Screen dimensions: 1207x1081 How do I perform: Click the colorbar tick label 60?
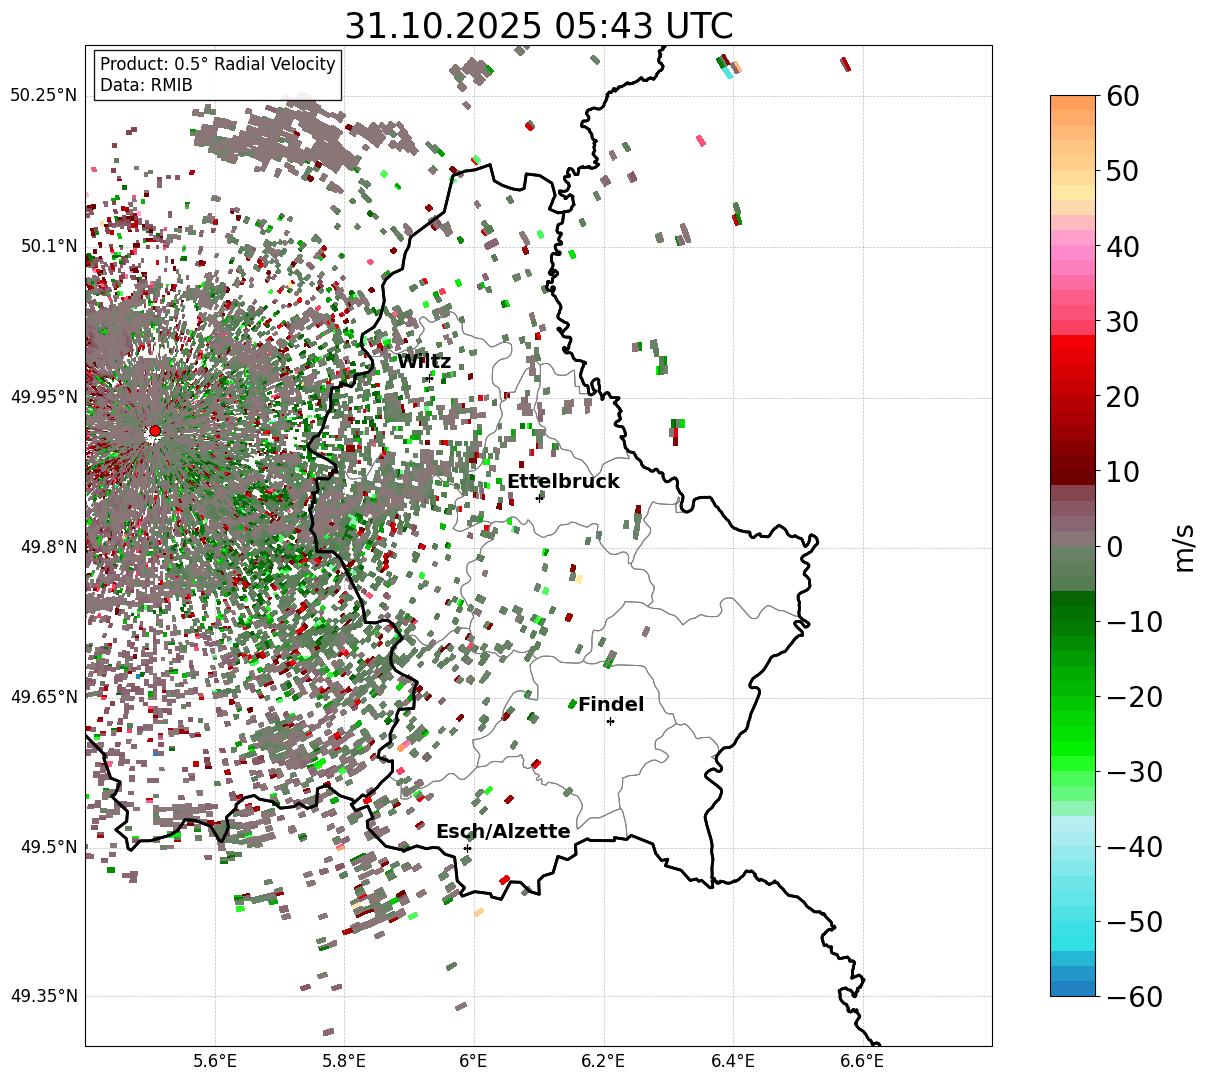(x=1122, y=96)
